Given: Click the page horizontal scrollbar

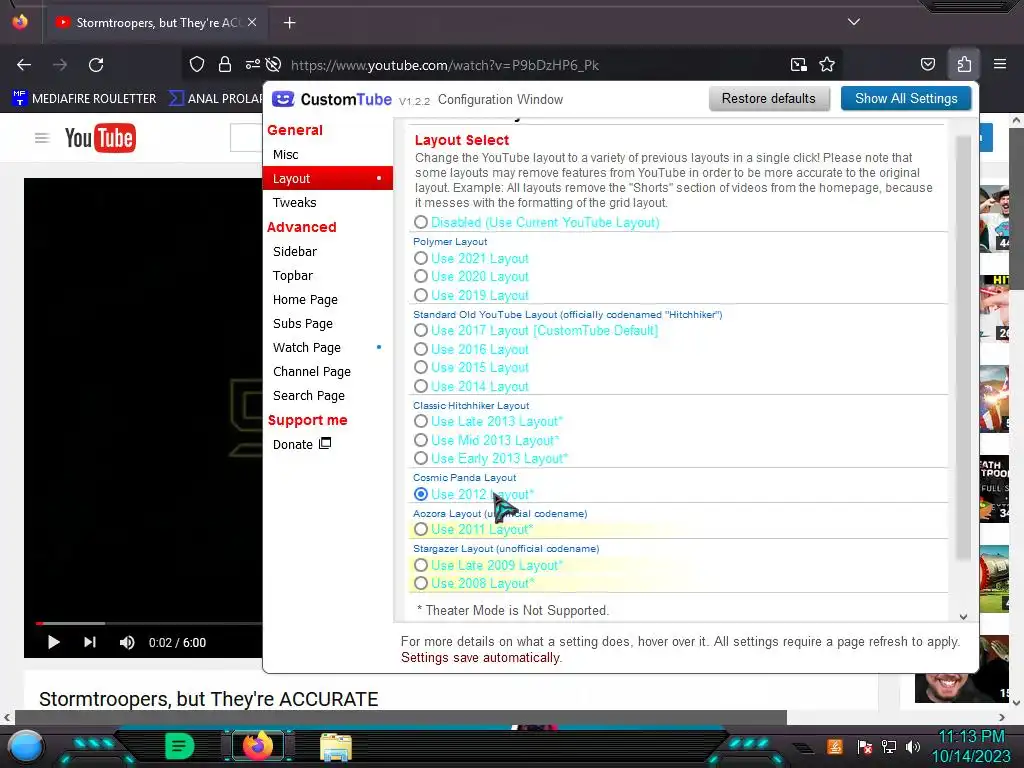Looking at the screenshot, I should (401, 718).
